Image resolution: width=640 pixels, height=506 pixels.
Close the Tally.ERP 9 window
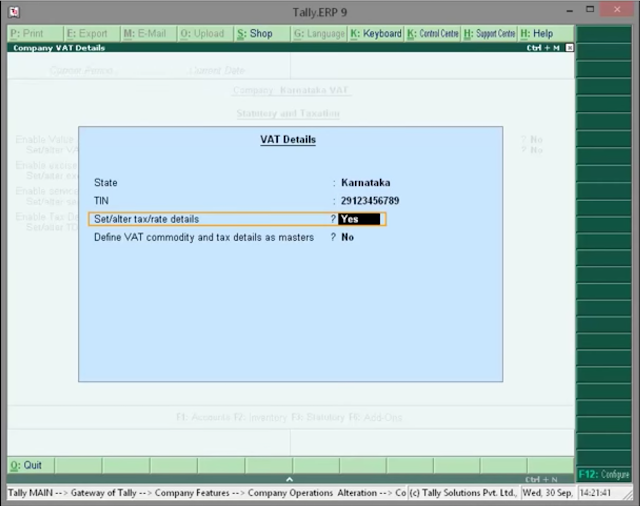coord(617,9)
